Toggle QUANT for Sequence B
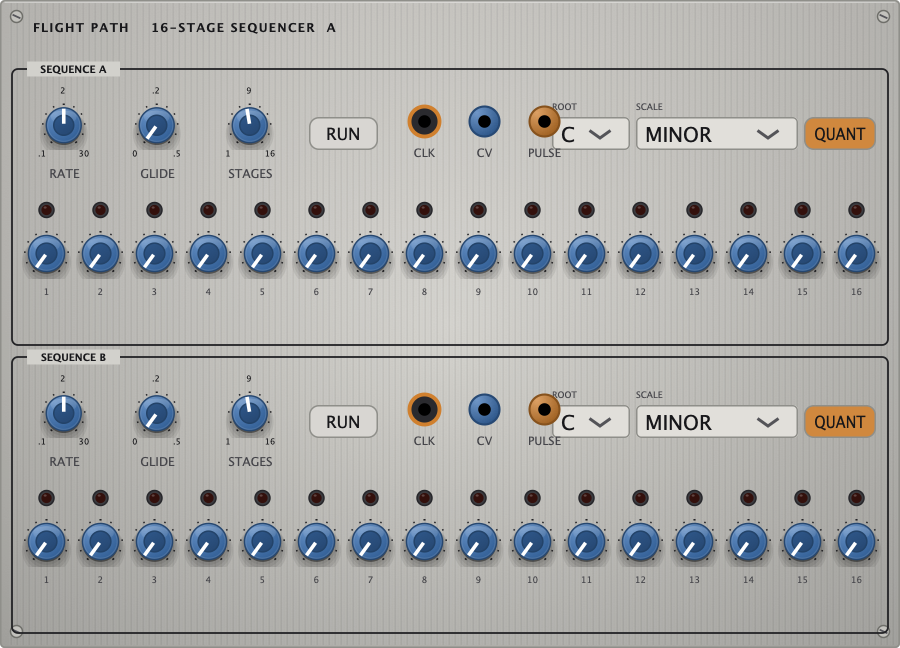 (x=839, y=422)
